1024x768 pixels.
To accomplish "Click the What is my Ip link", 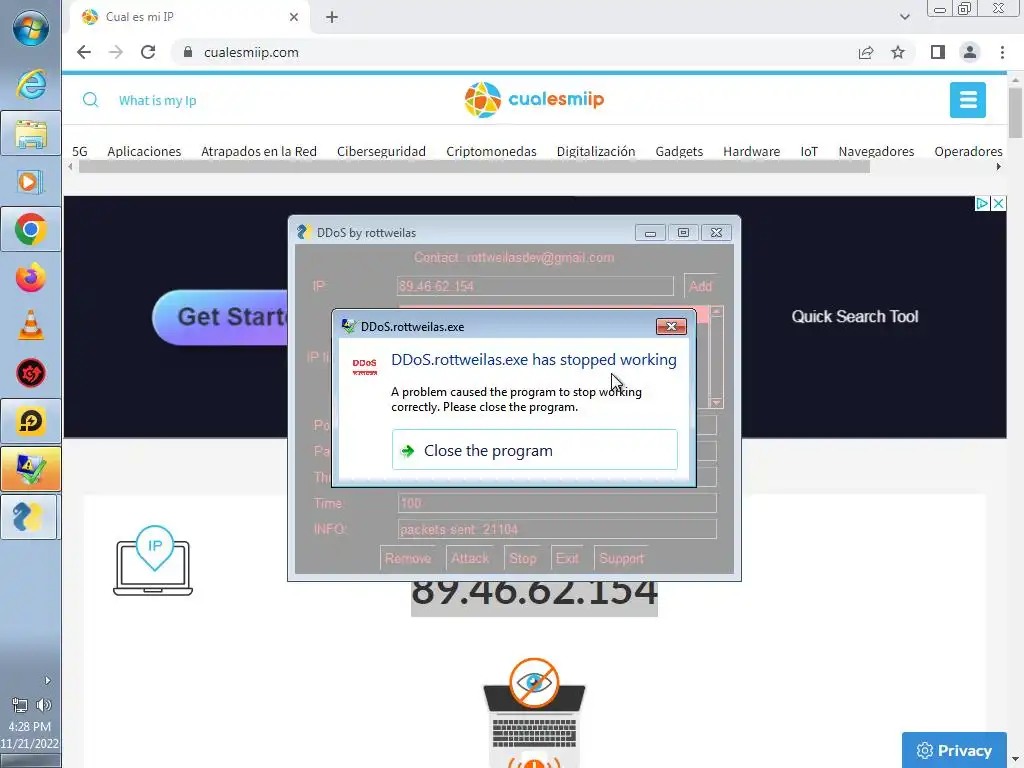I will [x=157, y=101].
